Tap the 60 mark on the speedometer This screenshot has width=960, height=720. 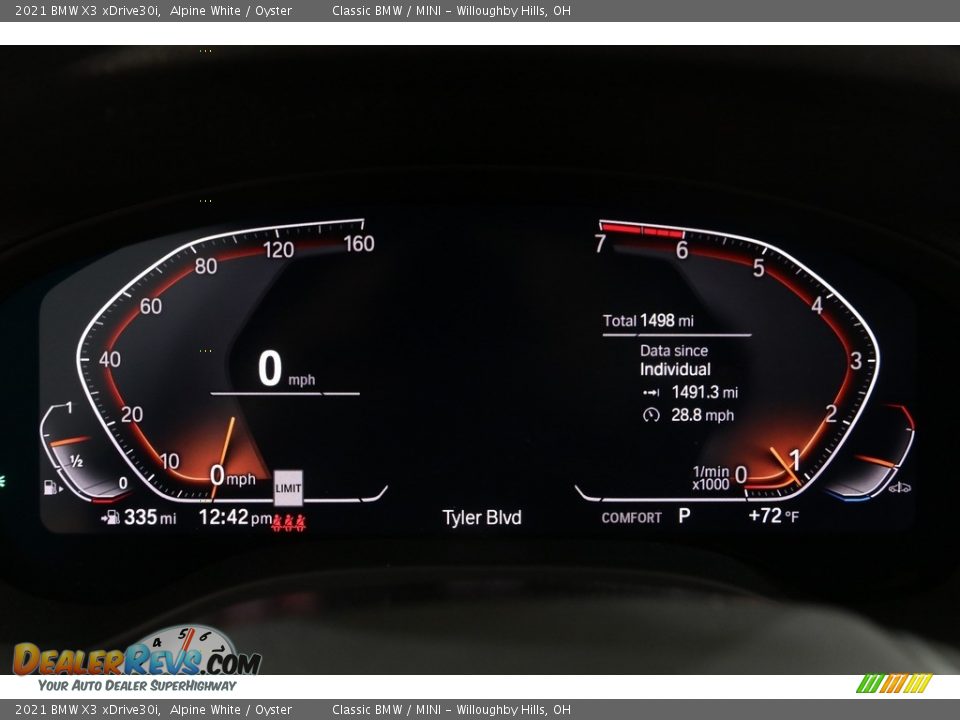pyautogui.click(x=151, y=306)
